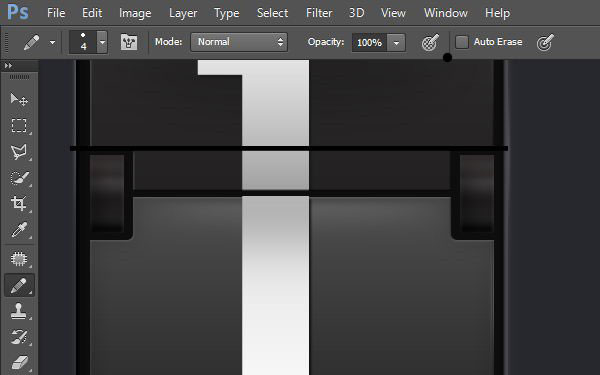Open the Window menu
Screen dimensions: 600x375
(x=445, y=13)
